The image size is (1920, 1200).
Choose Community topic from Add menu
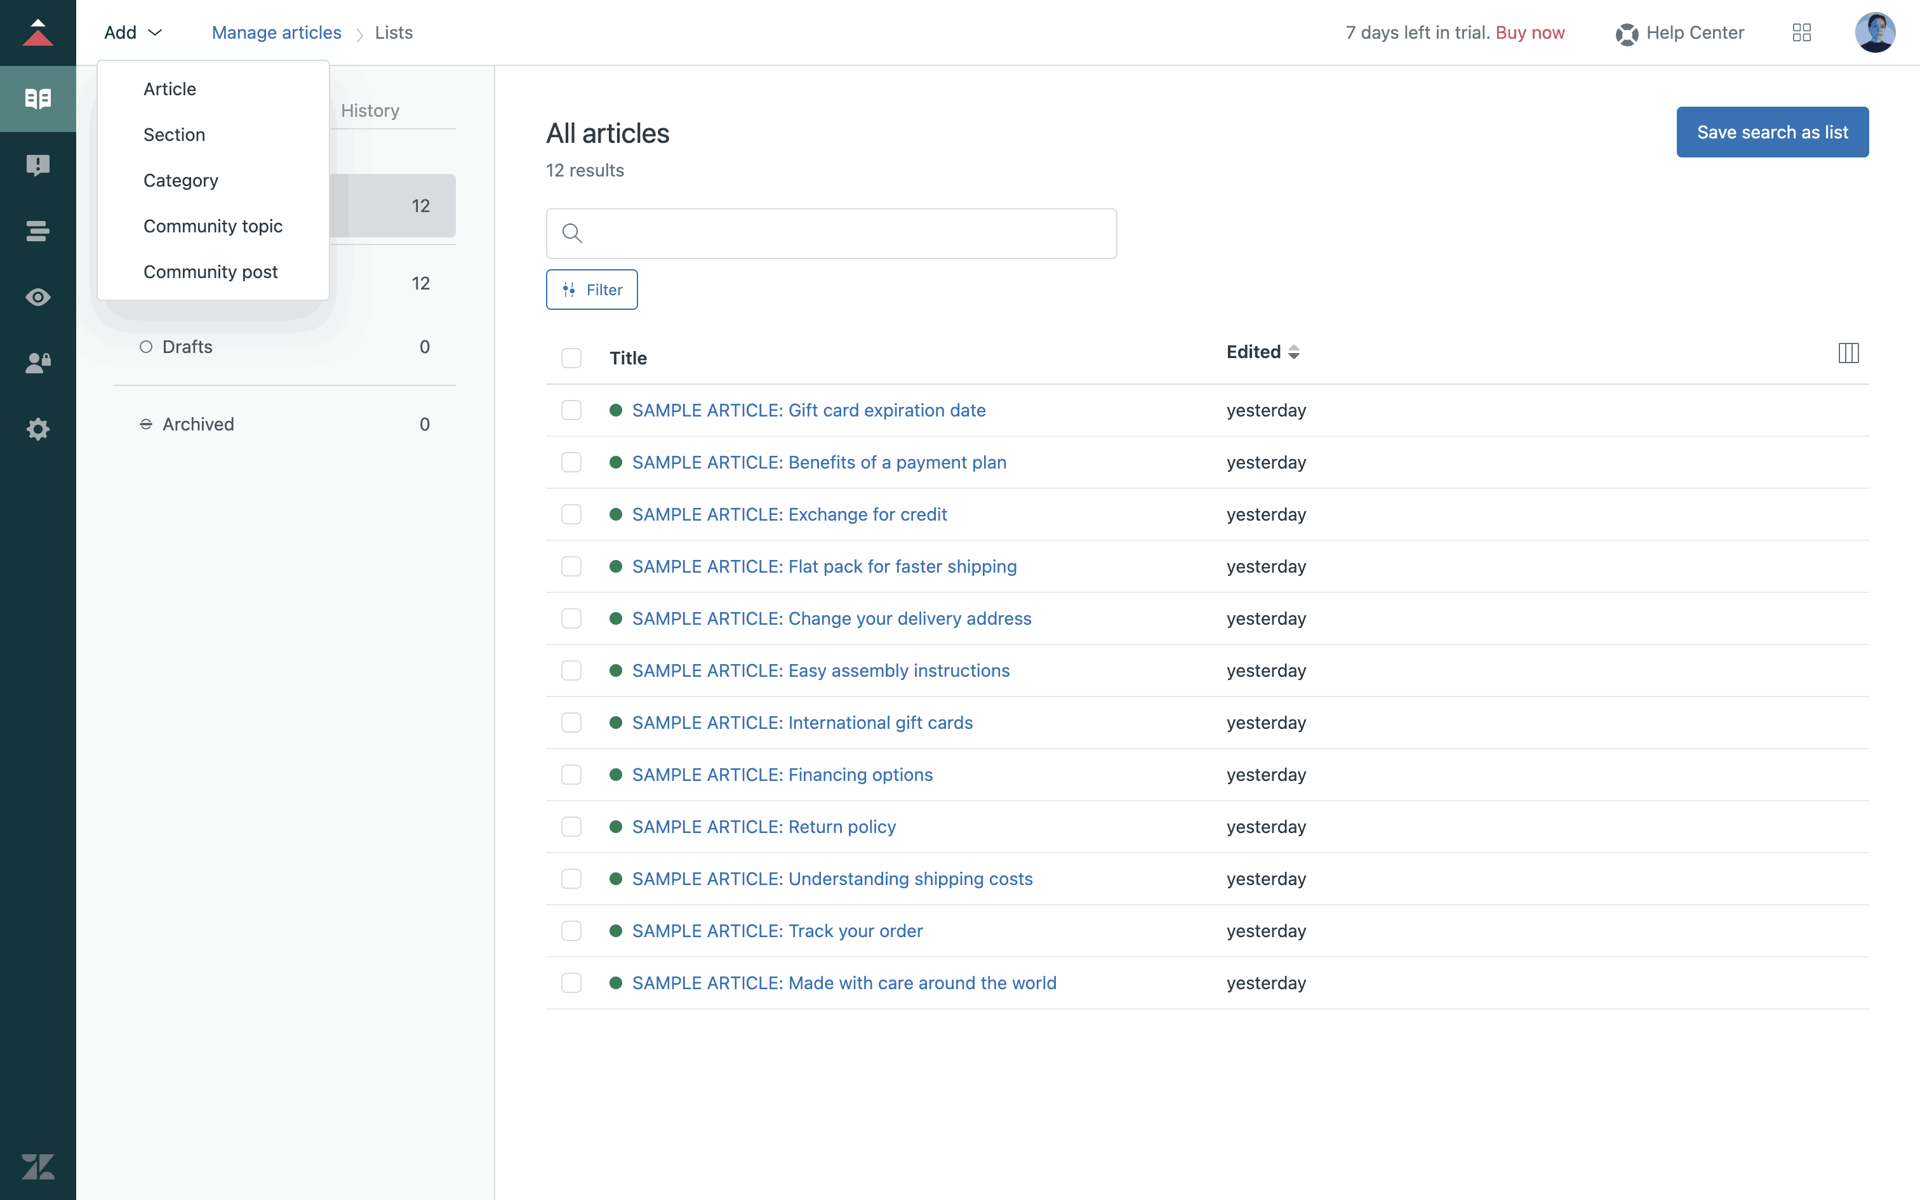point(213,226)
